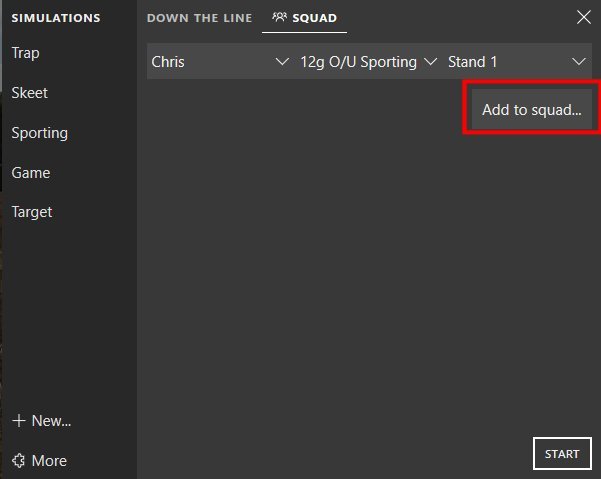Open the Sporting simulation category

[x=39, y=133]
